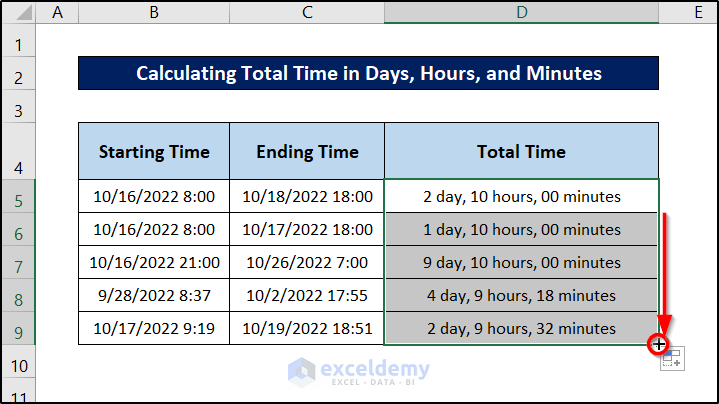This screenshot has width=719, height=404.
Task: Select row 5 header
Action: [18, 198]
